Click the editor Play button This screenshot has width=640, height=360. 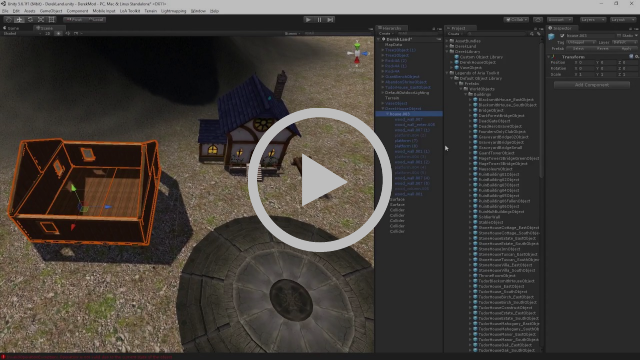click(x=309, y=19)
